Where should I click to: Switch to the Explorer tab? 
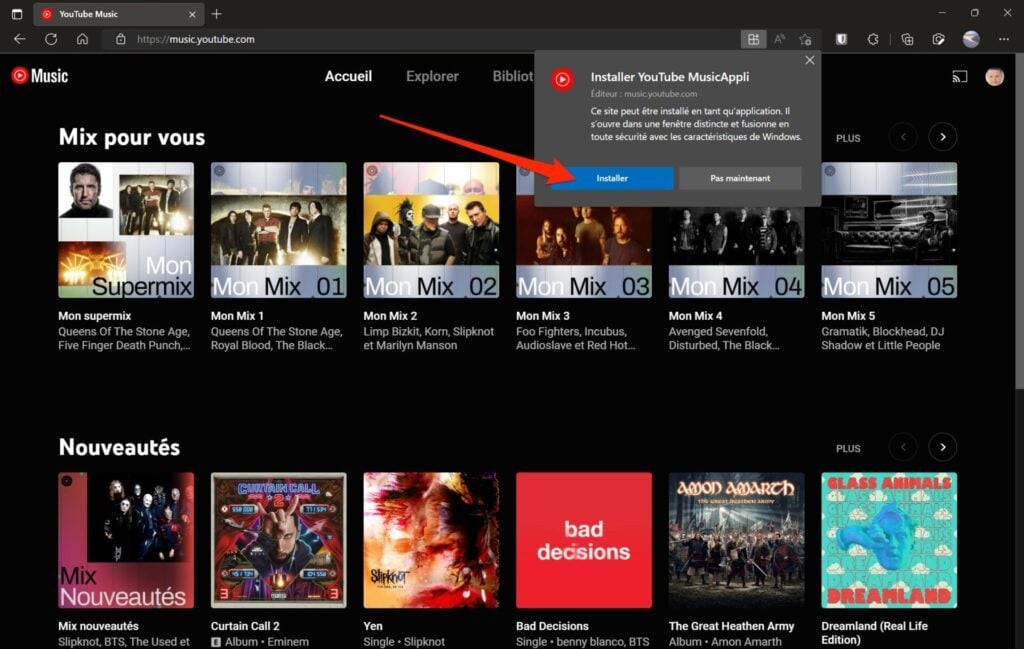(432, 76)
